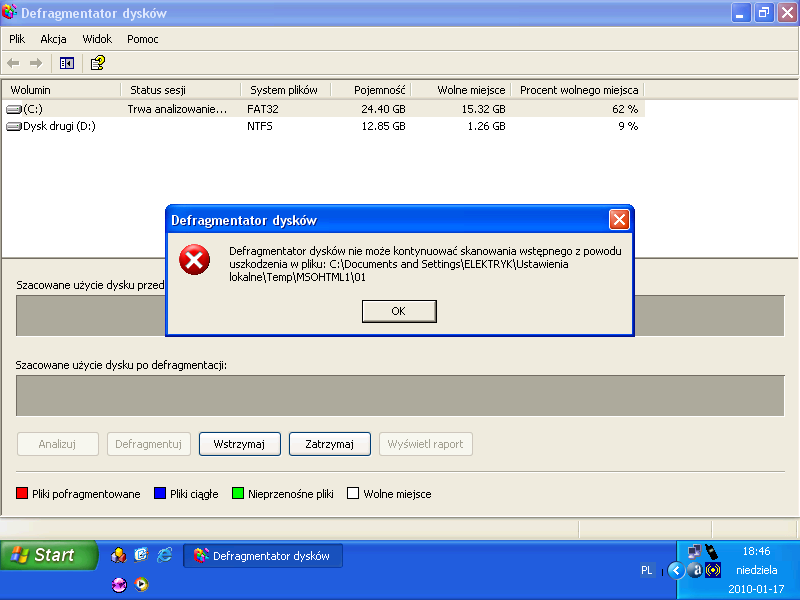The width and height of the screenshot is (800, 600).
Task: Open the Plik menu
Action: 17,39
